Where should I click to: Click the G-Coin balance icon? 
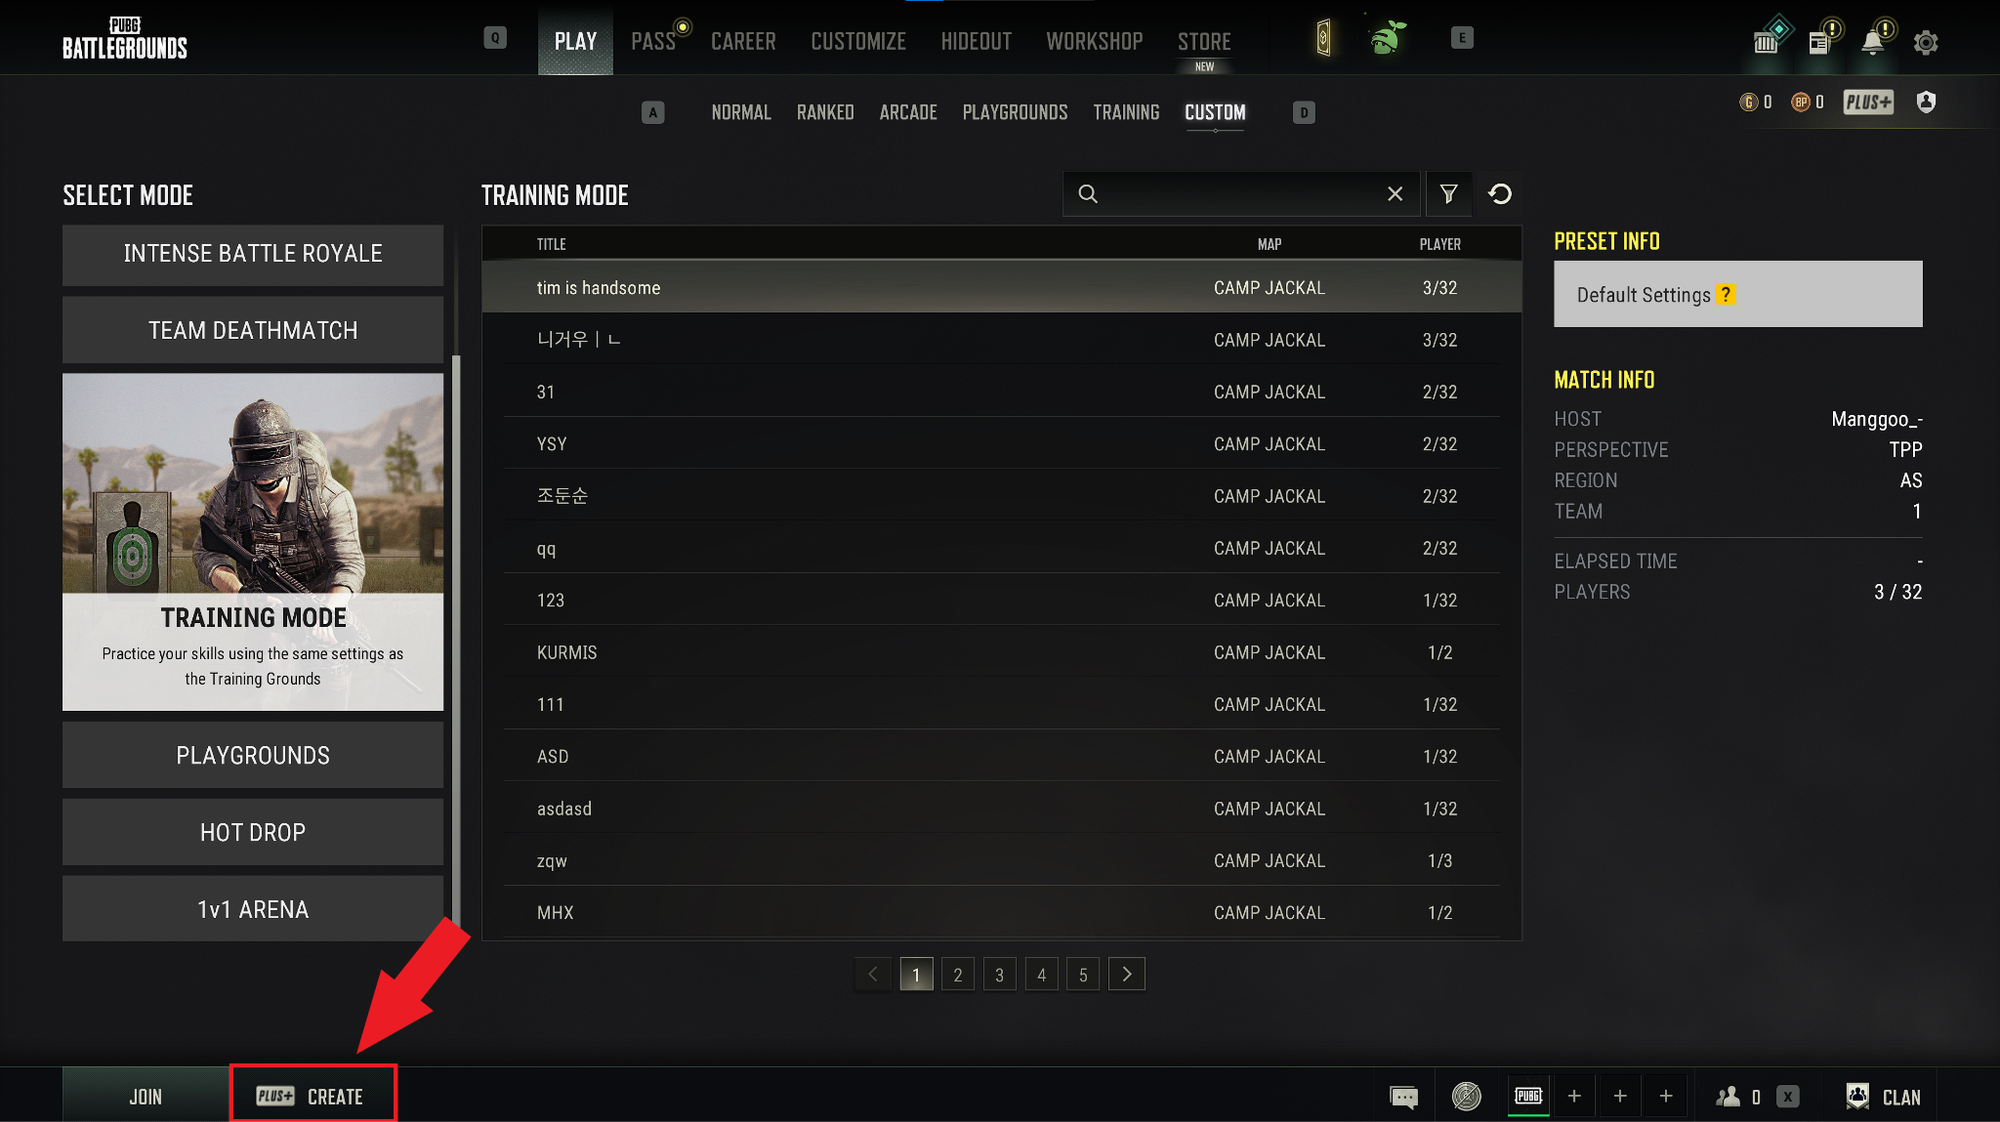1749,102
